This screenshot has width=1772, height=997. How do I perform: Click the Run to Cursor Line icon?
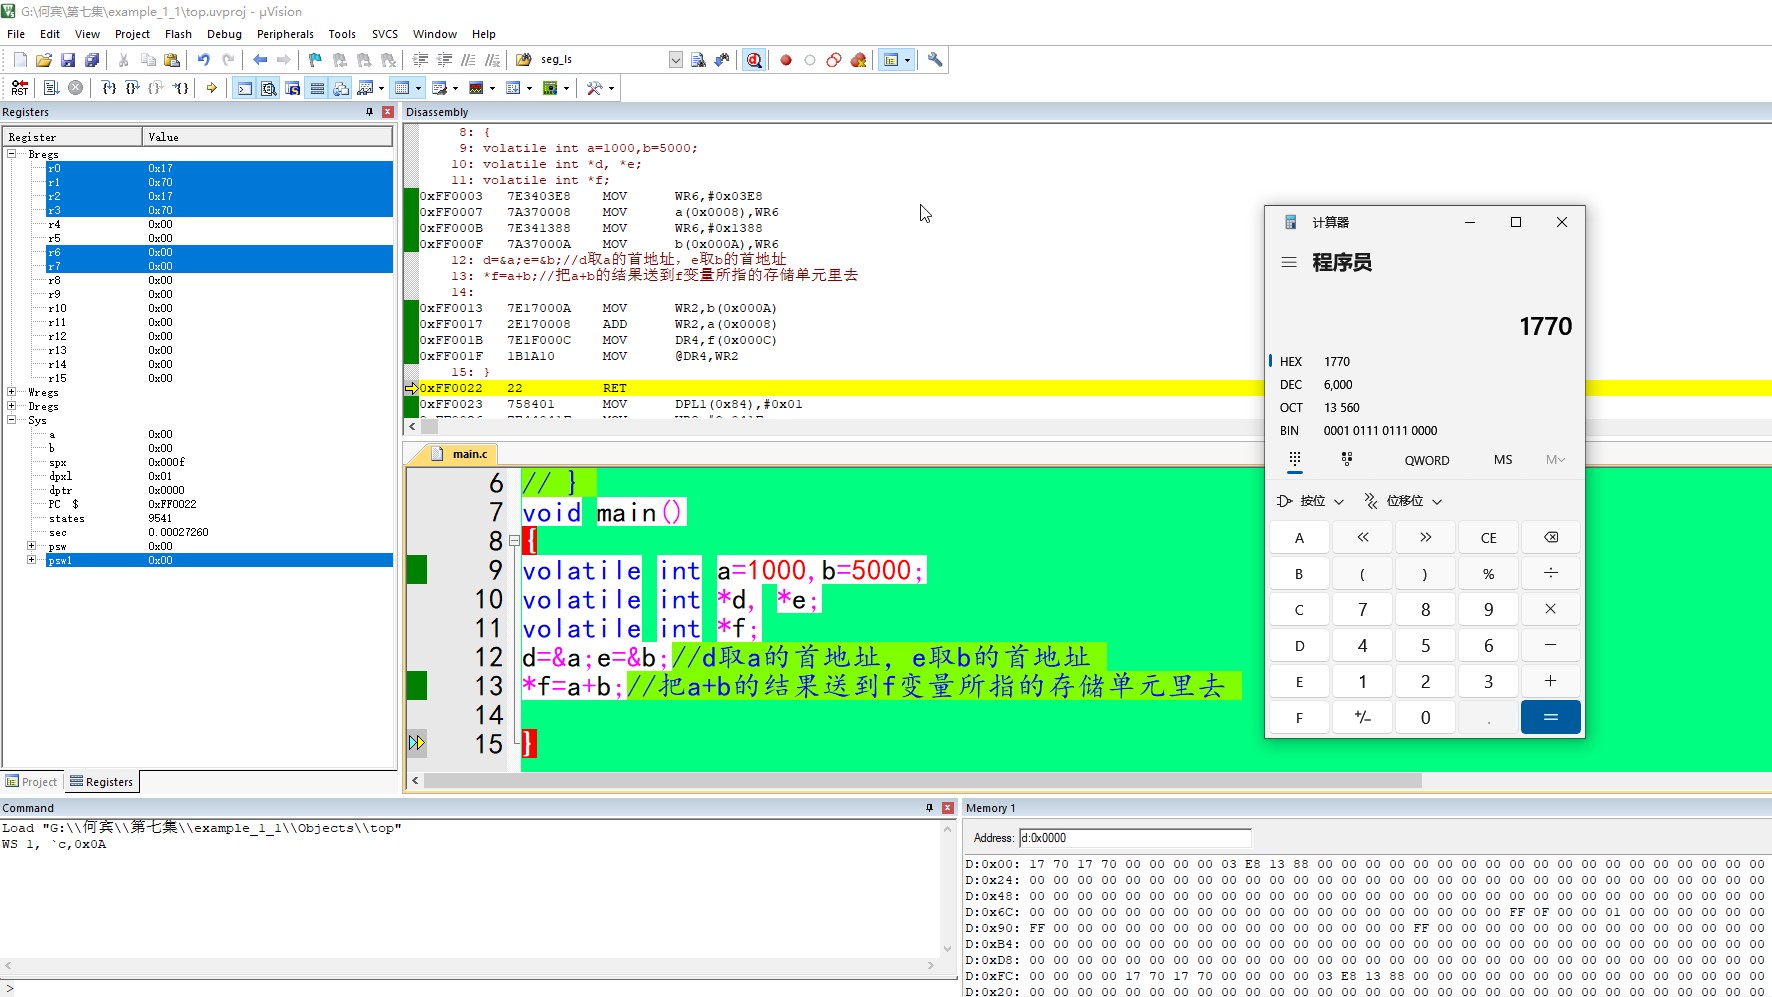[180, 88]
